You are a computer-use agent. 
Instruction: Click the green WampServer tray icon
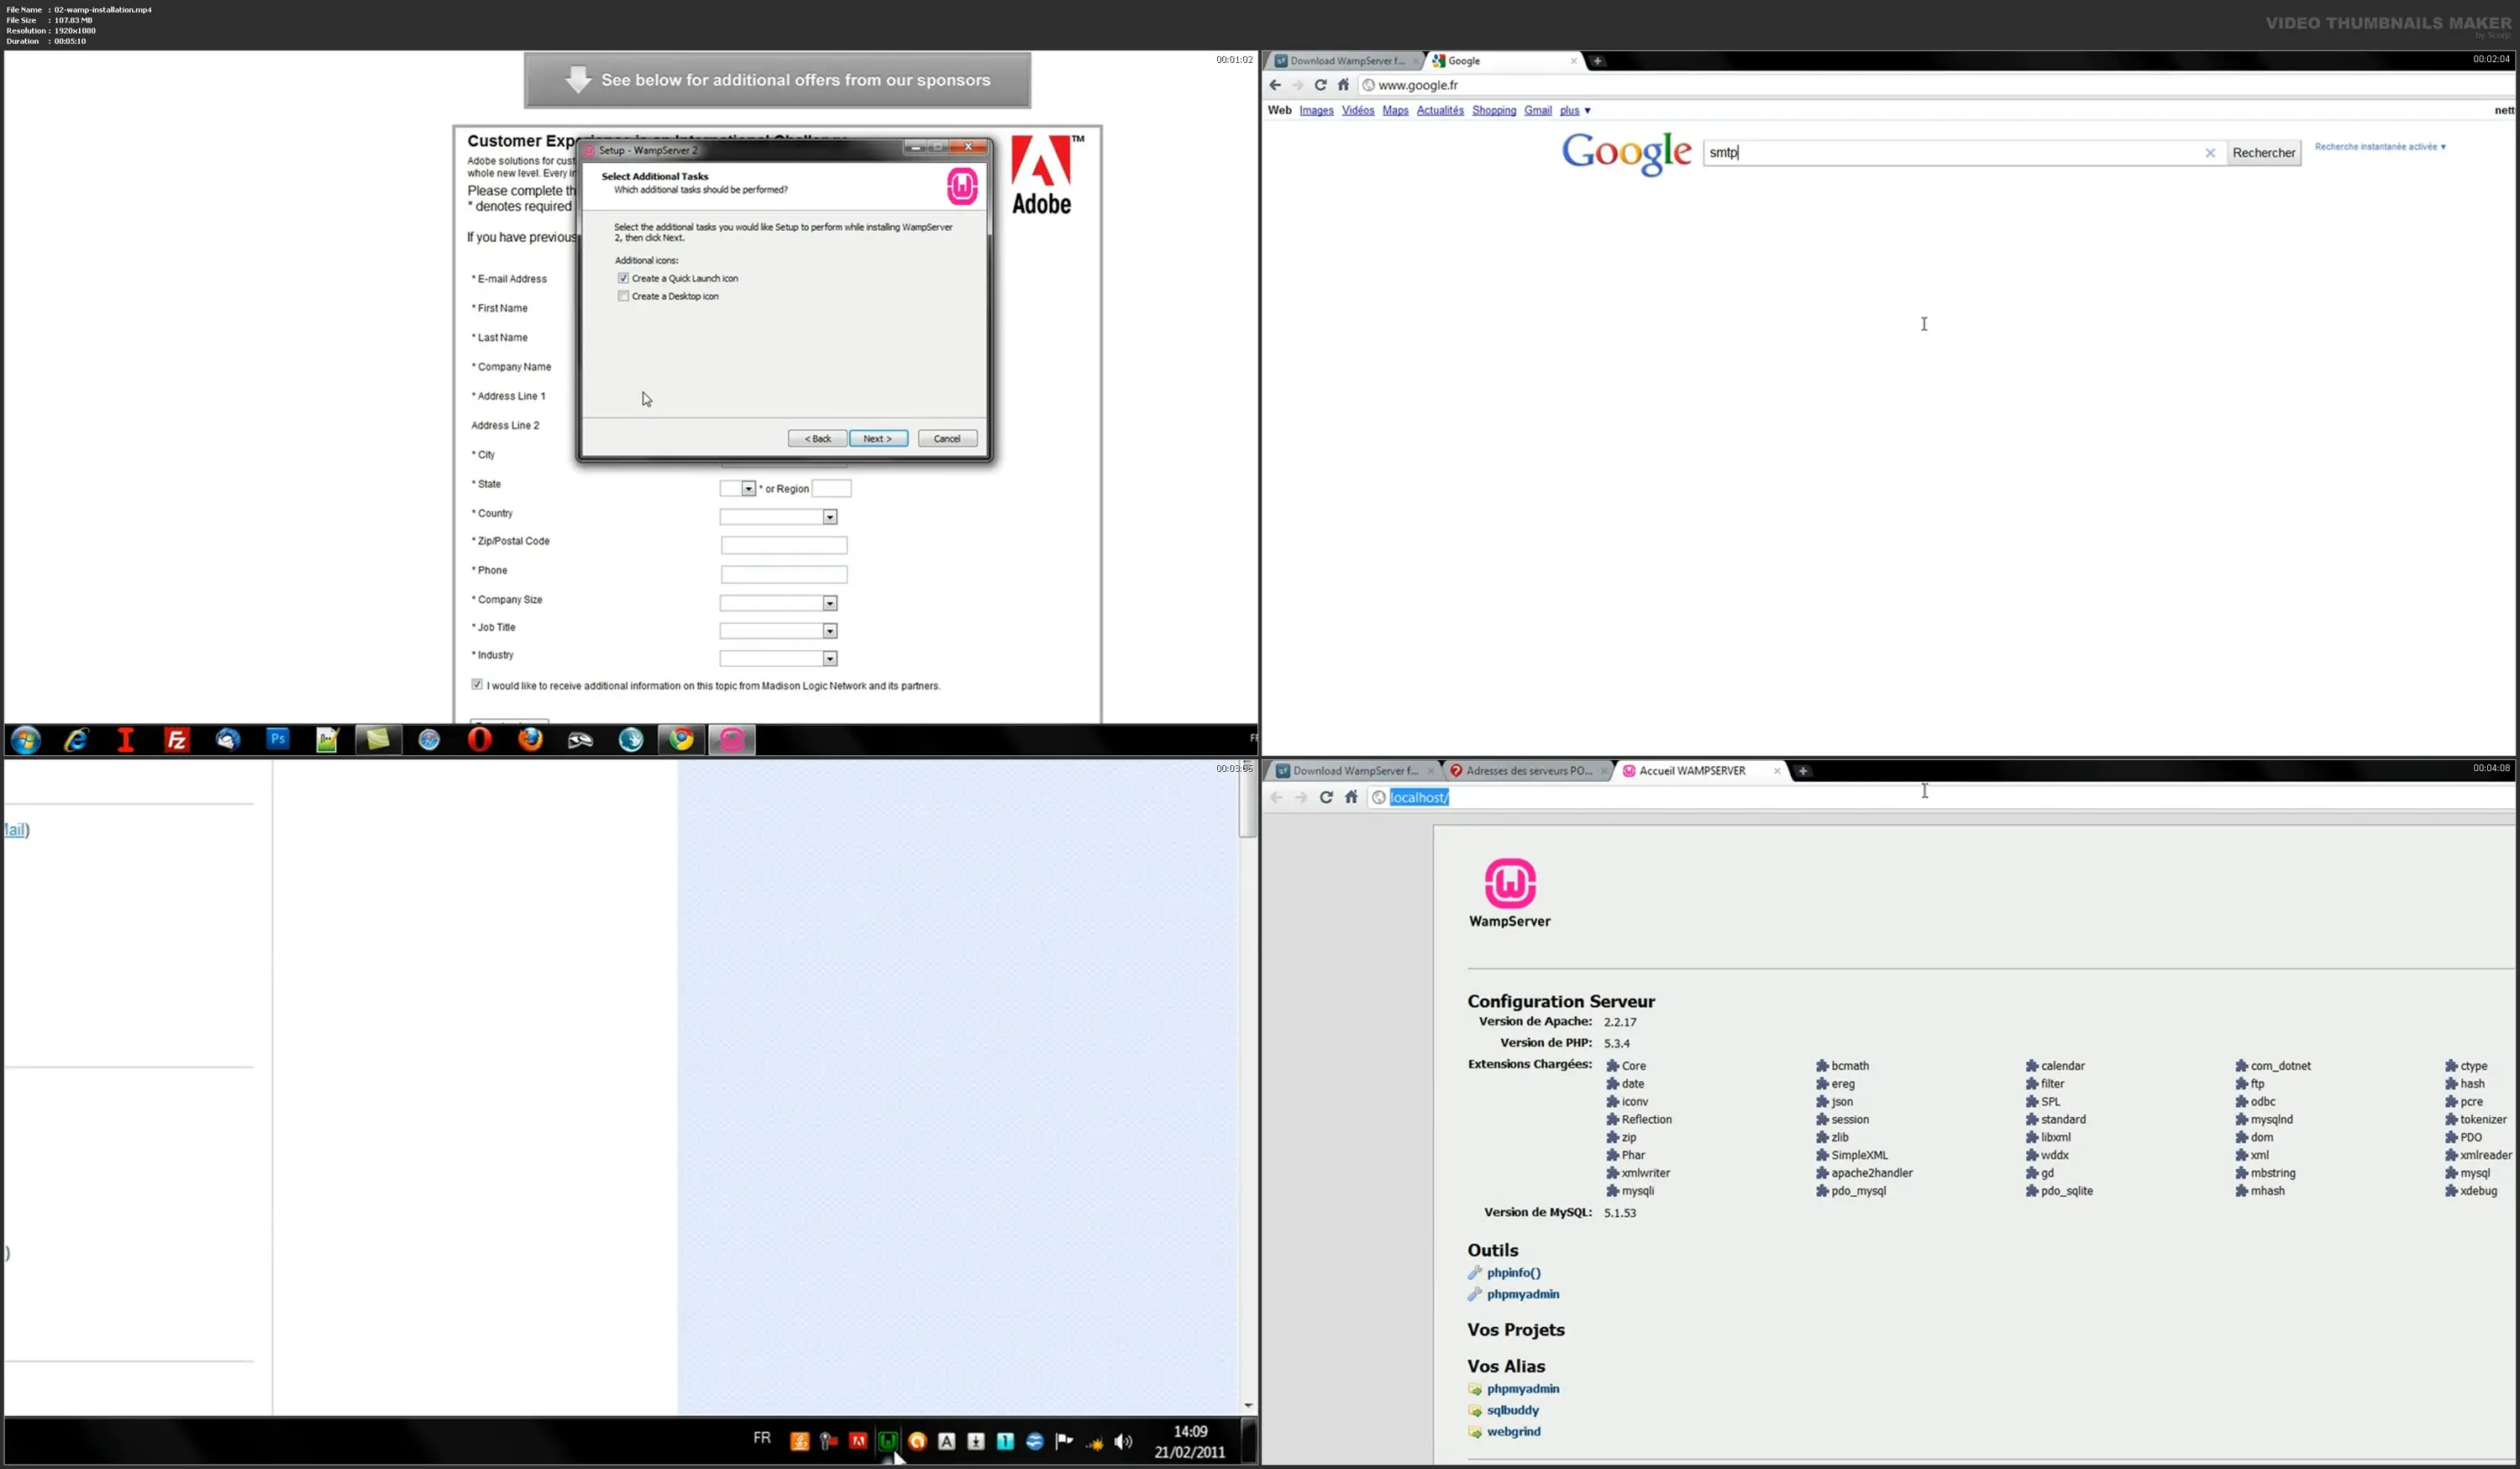[888, 1441]
